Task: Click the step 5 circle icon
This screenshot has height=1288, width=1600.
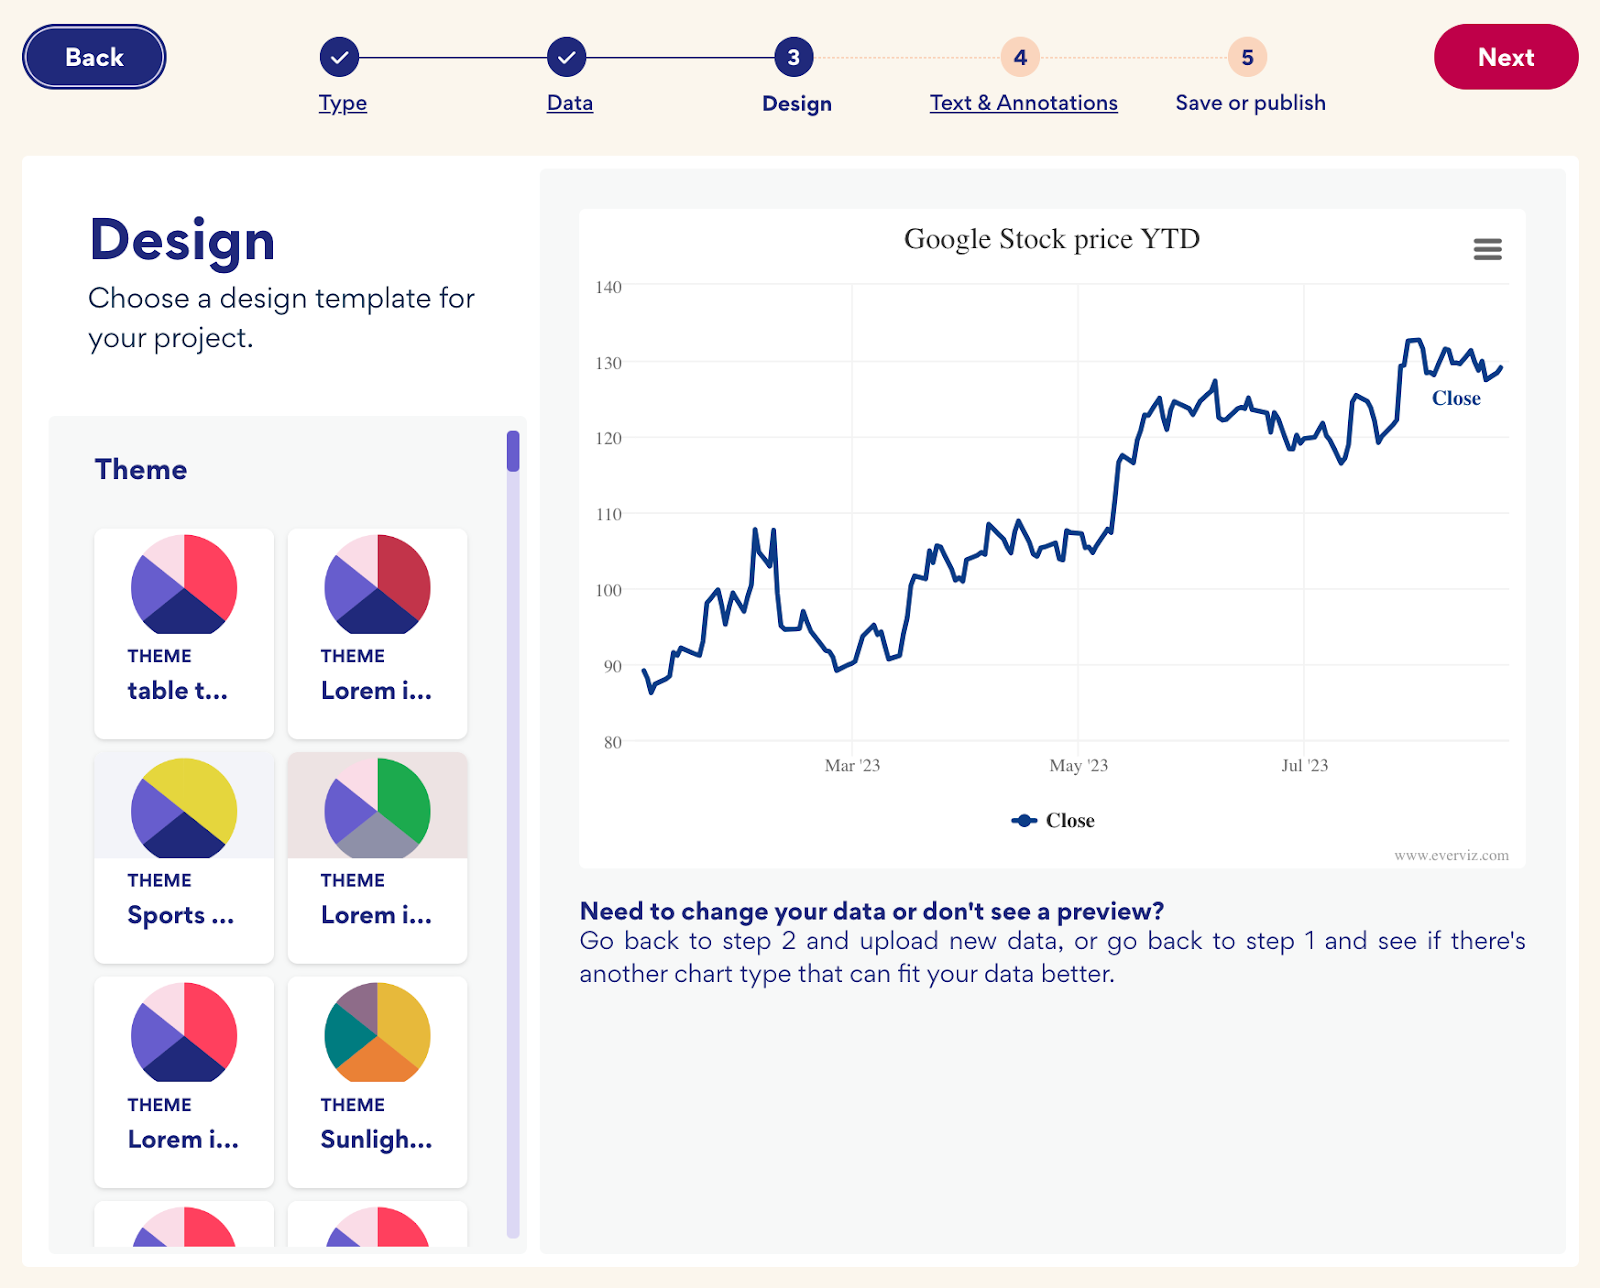Action: (1248, 57)
